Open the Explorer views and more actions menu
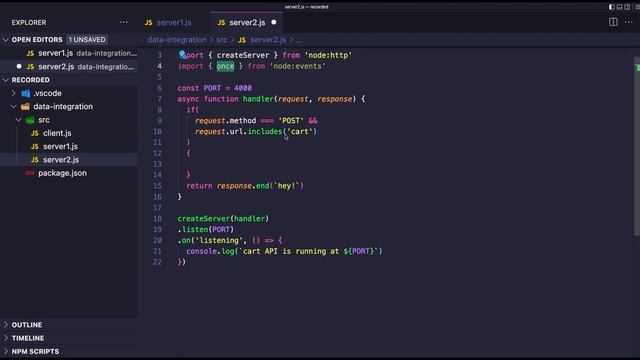 (x=123, y=22)
